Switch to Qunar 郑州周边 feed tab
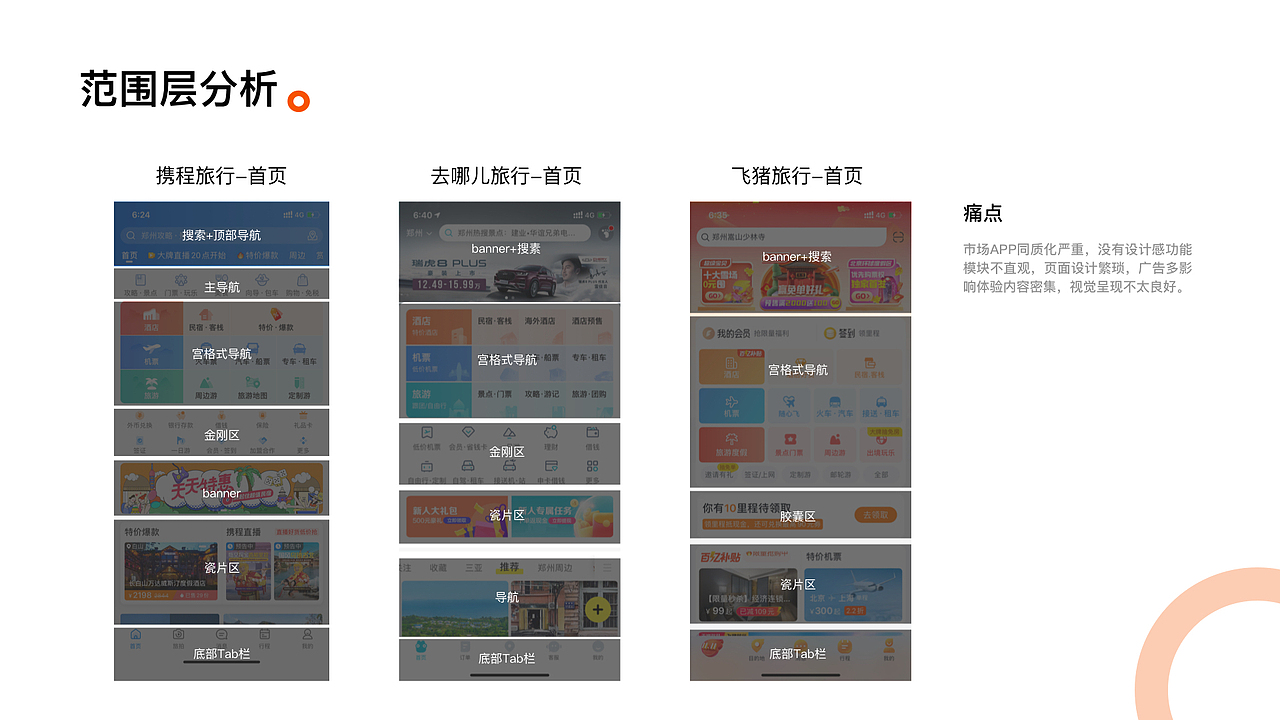The height and width of the screenshot is (720, 1280). [555, 567]
